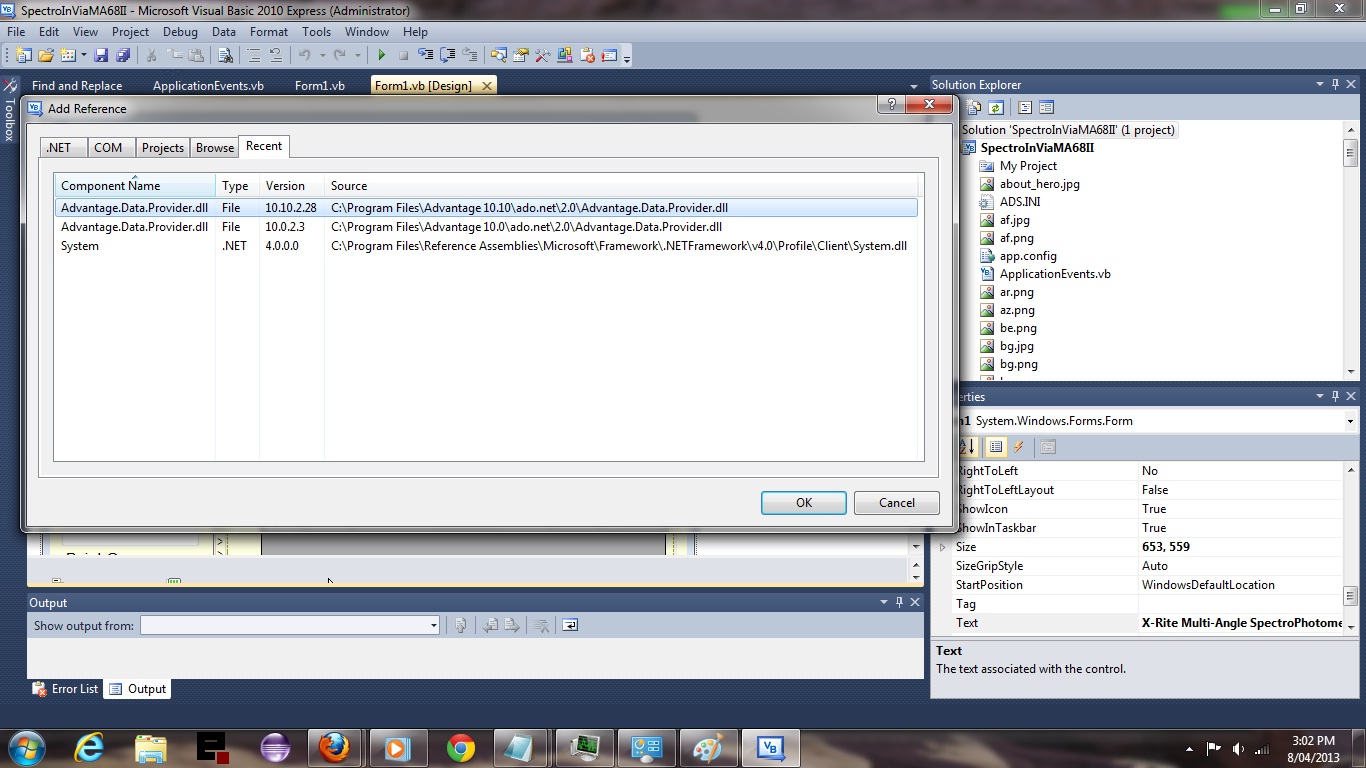This screenshot has width=1366, height=768.
Task: Open Output panel window position dropdown
Action: click(883, 602)
